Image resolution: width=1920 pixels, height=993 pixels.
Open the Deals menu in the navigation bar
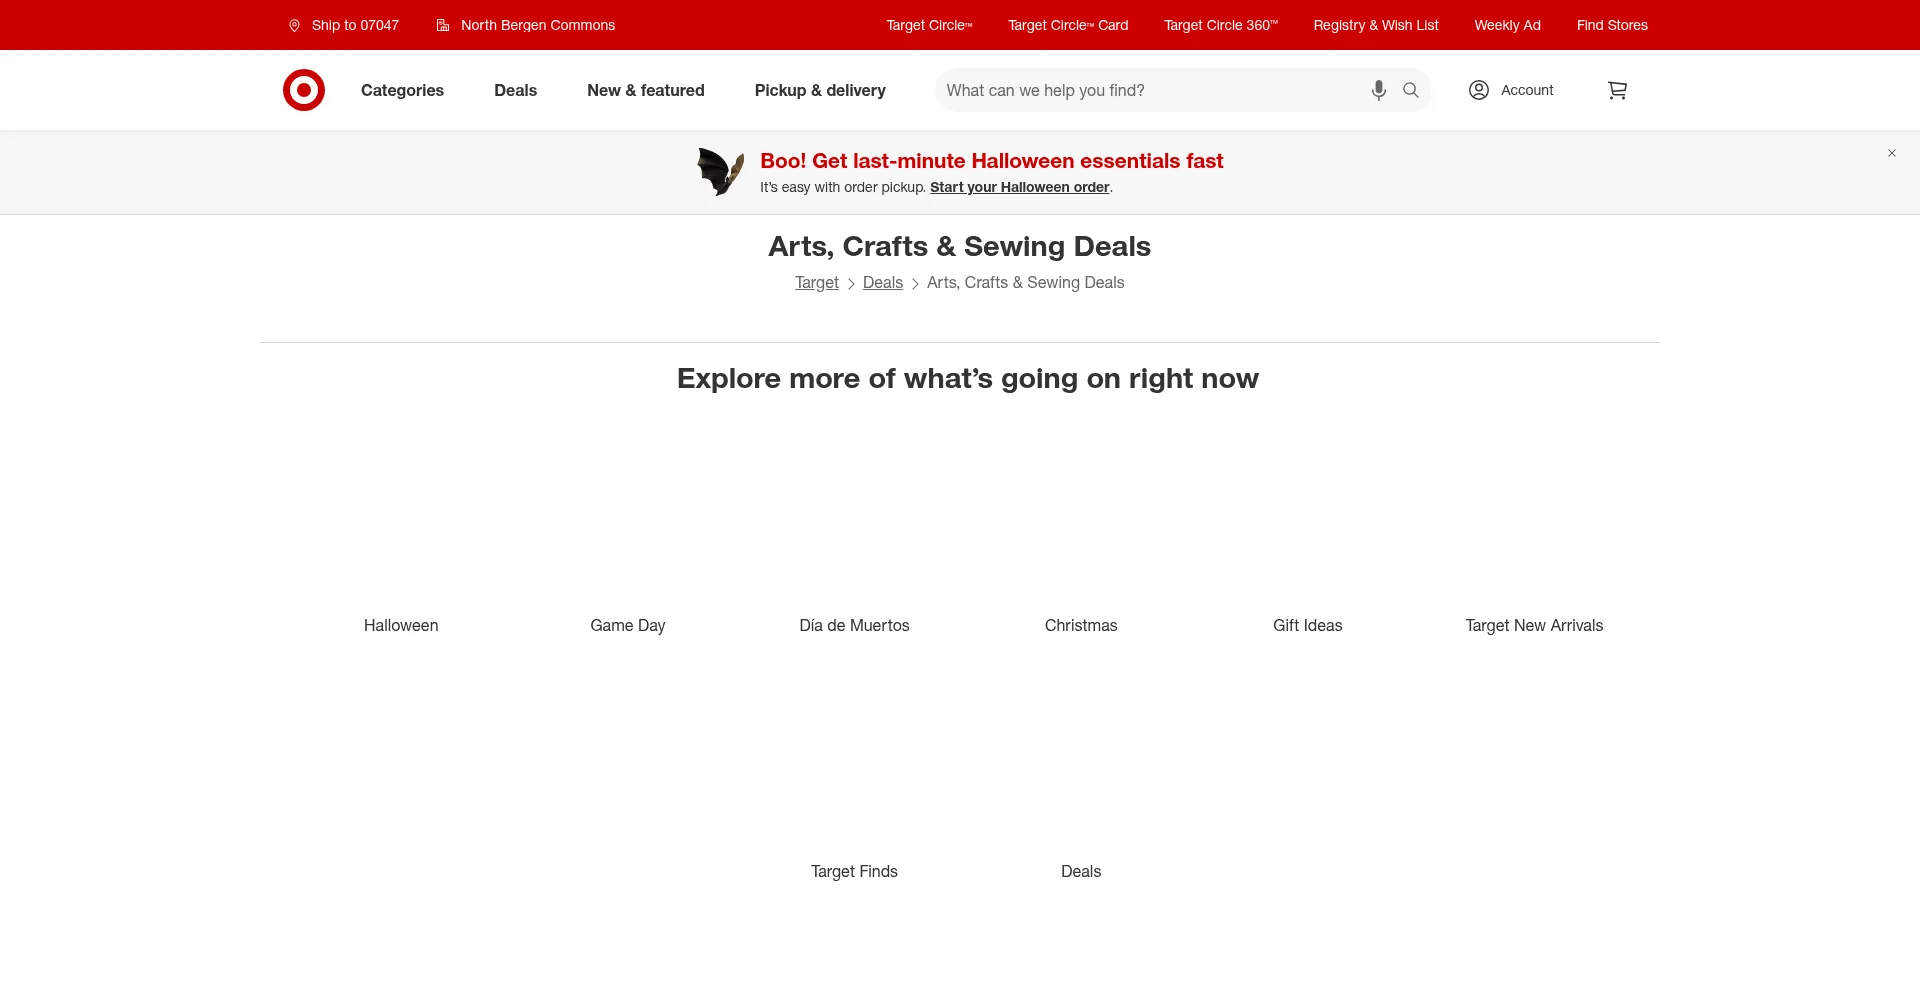point(516,90)
